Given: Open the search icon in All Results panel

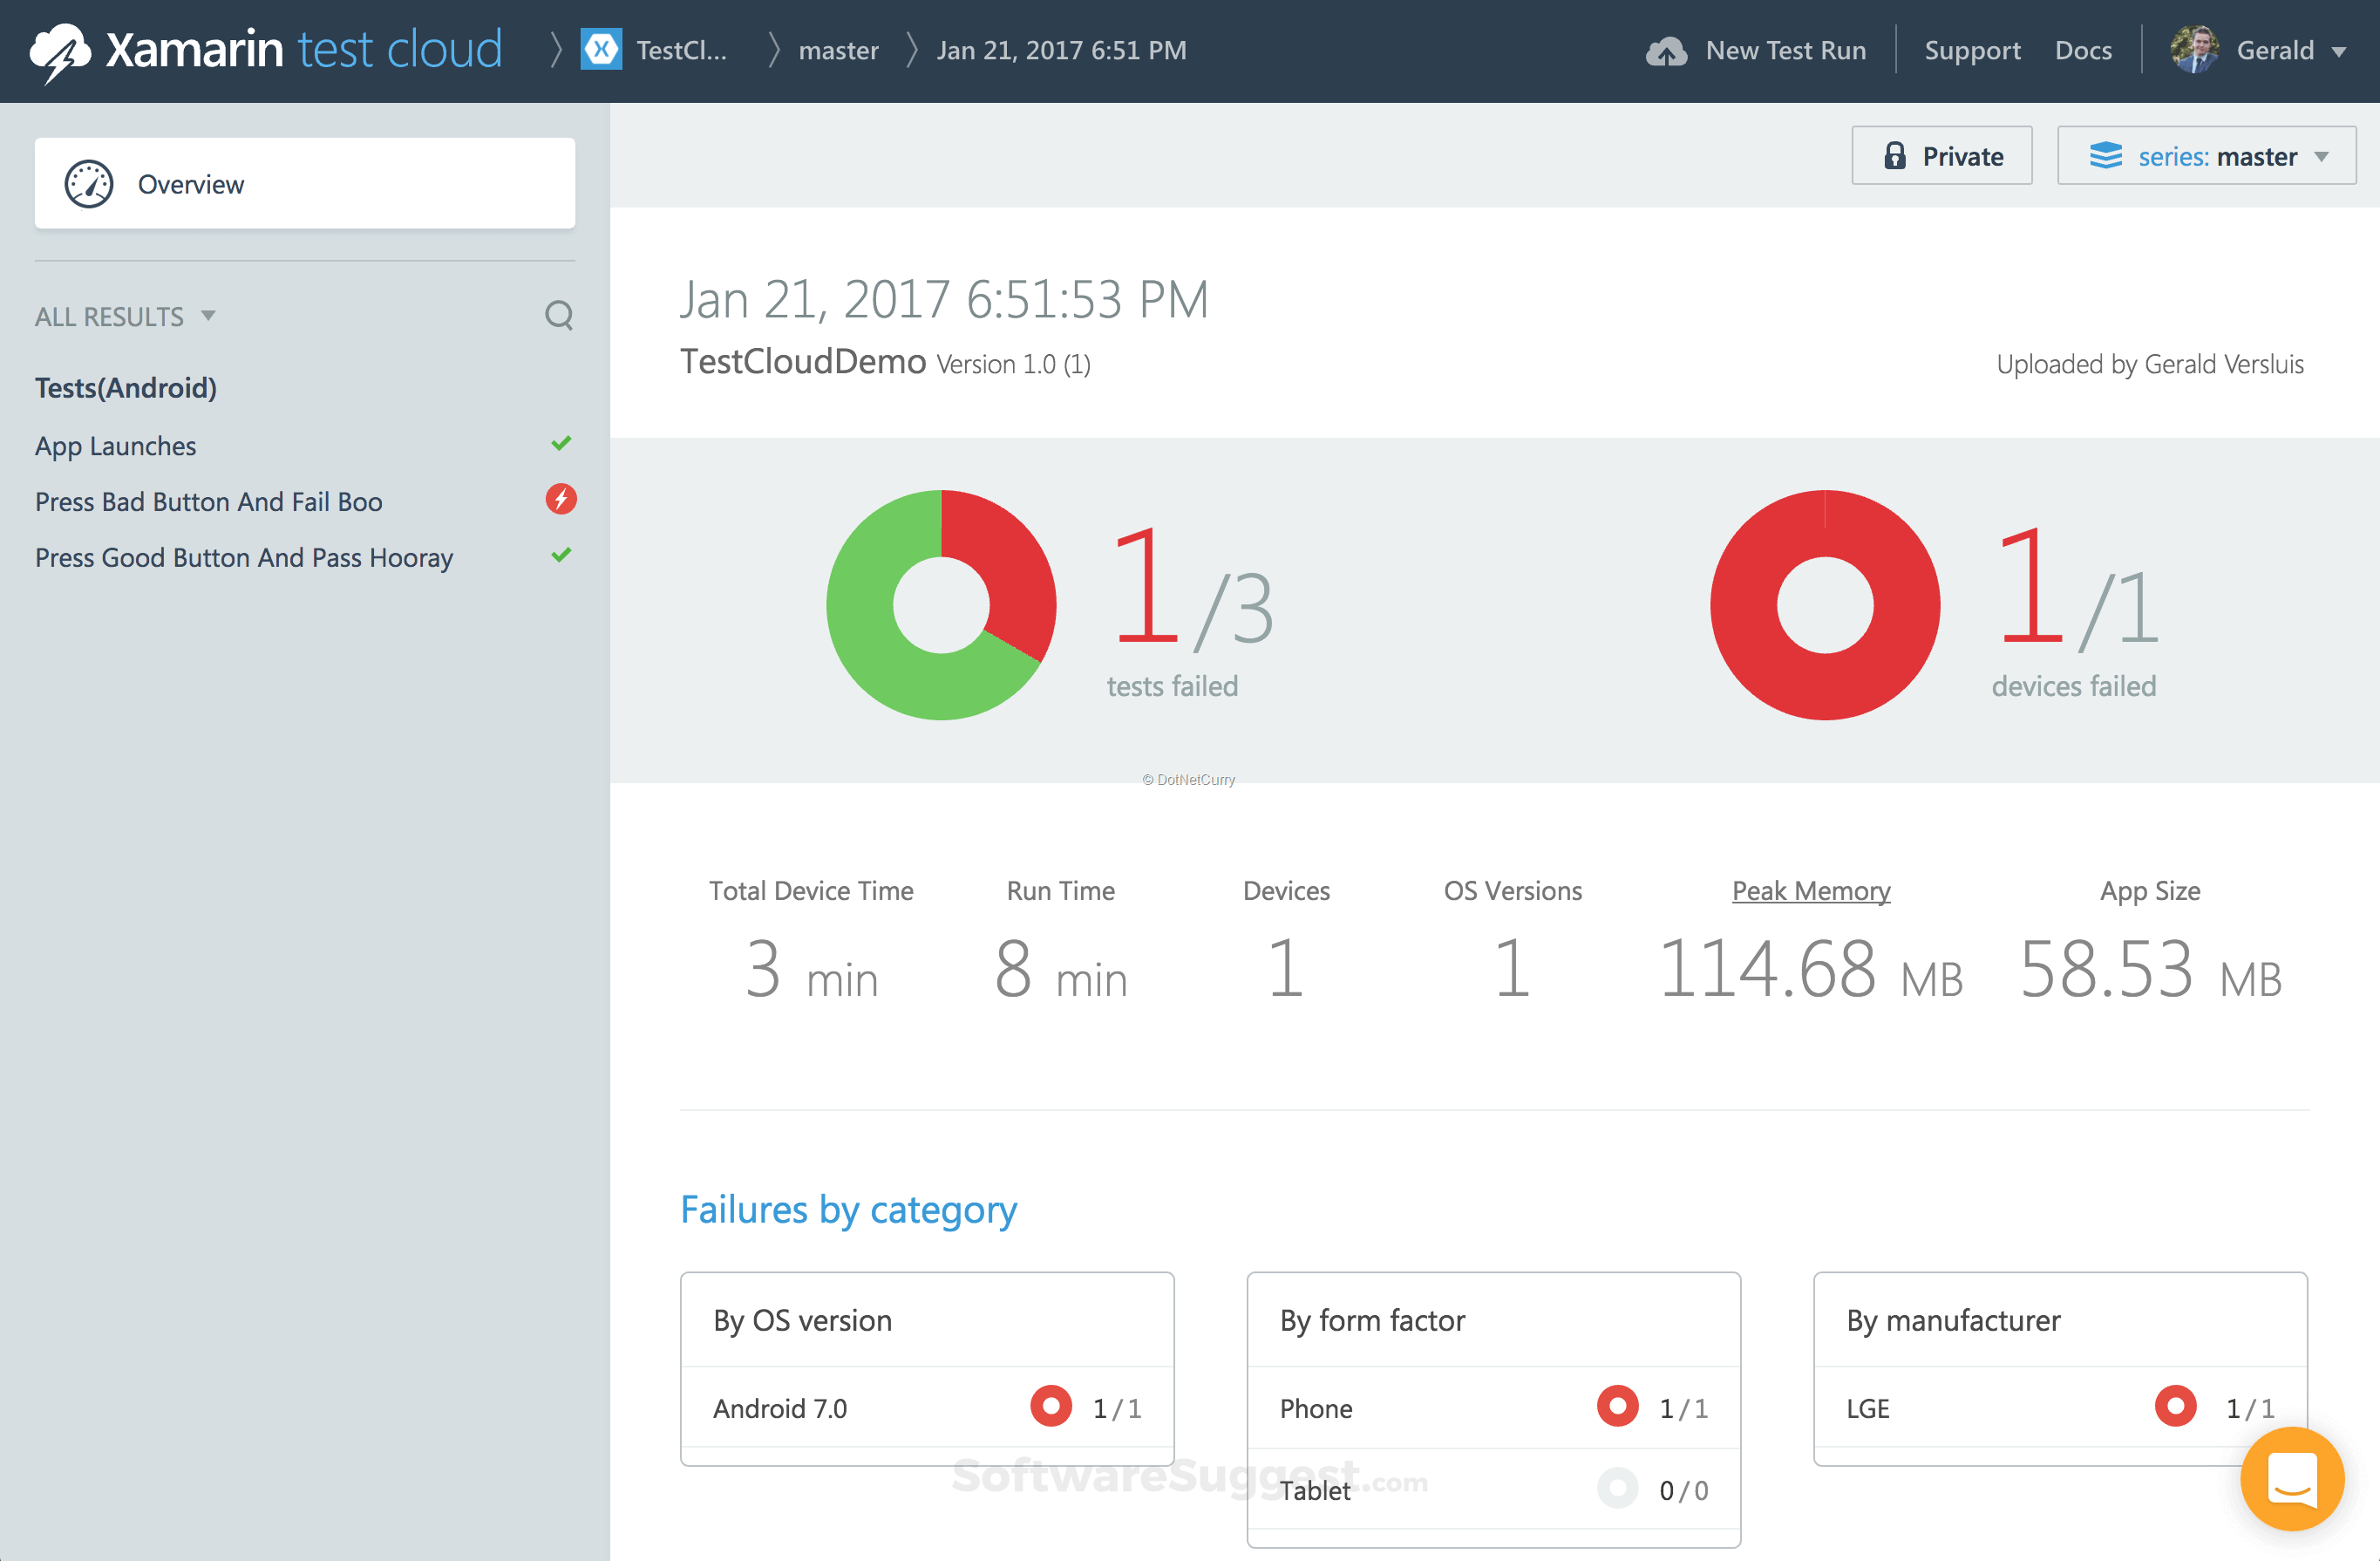Looking at the screenshot, I should (559, 316).
